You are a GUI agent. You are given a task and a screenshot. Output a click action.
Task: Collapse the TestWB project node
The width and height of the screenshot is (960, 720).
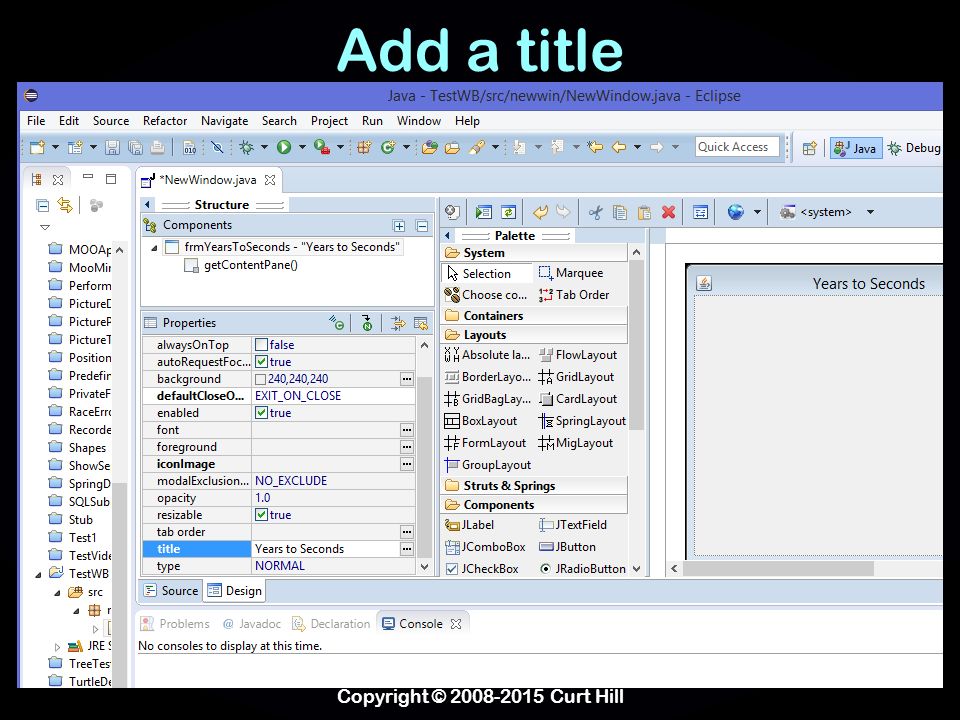(38, 574)
